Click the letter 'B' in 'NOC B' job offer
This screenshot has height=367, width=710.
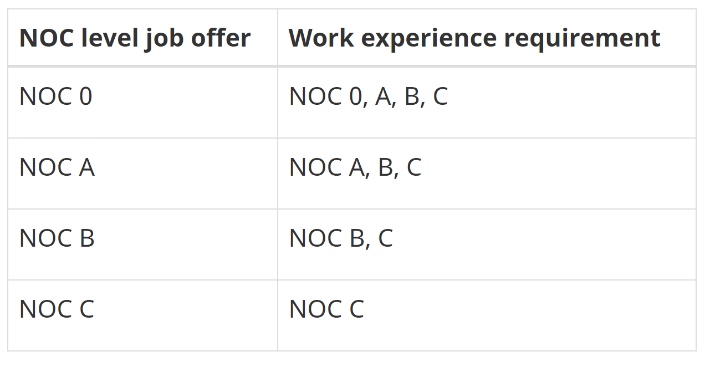coord(87,238)
